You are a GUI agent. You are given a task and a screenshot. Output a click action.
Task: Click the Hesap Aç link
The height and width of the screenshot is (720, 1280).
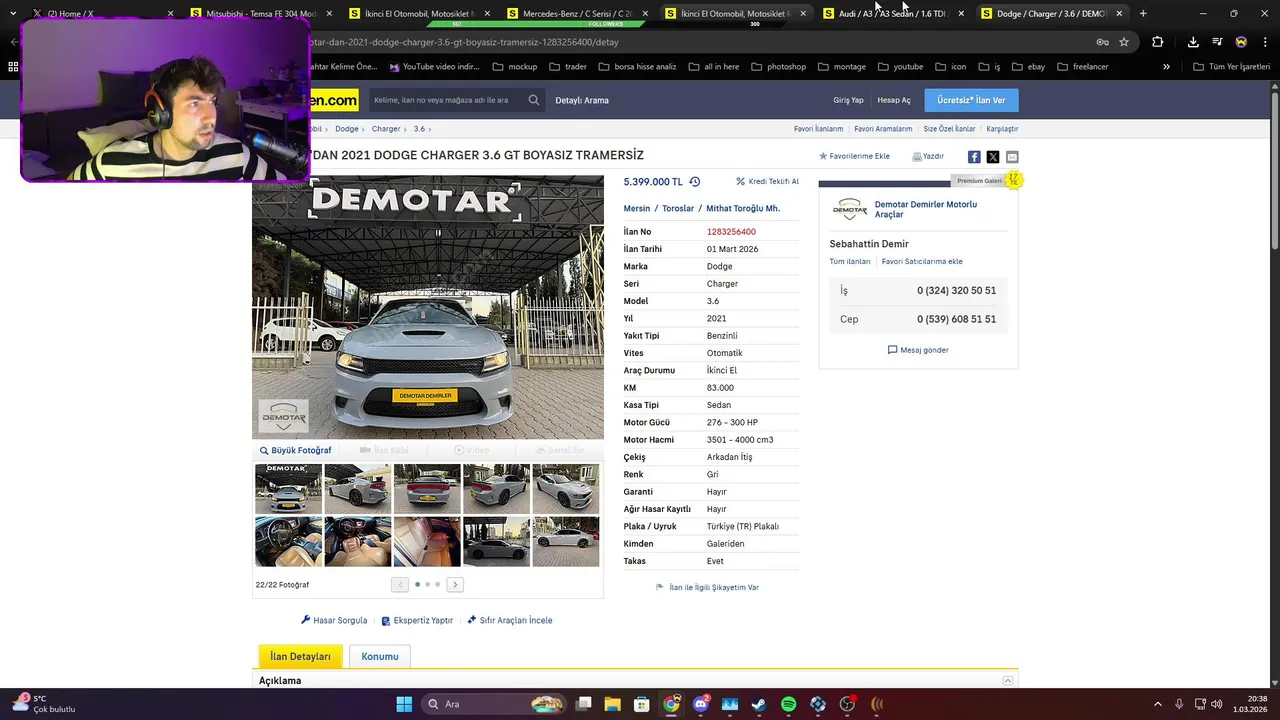pos(894,100)
